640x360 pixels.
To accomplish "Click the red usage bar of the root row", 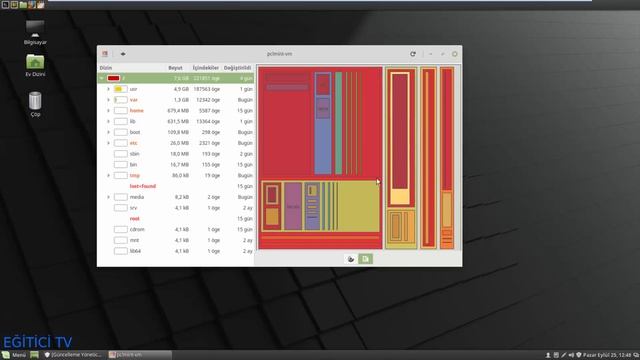I will [113, 78].
